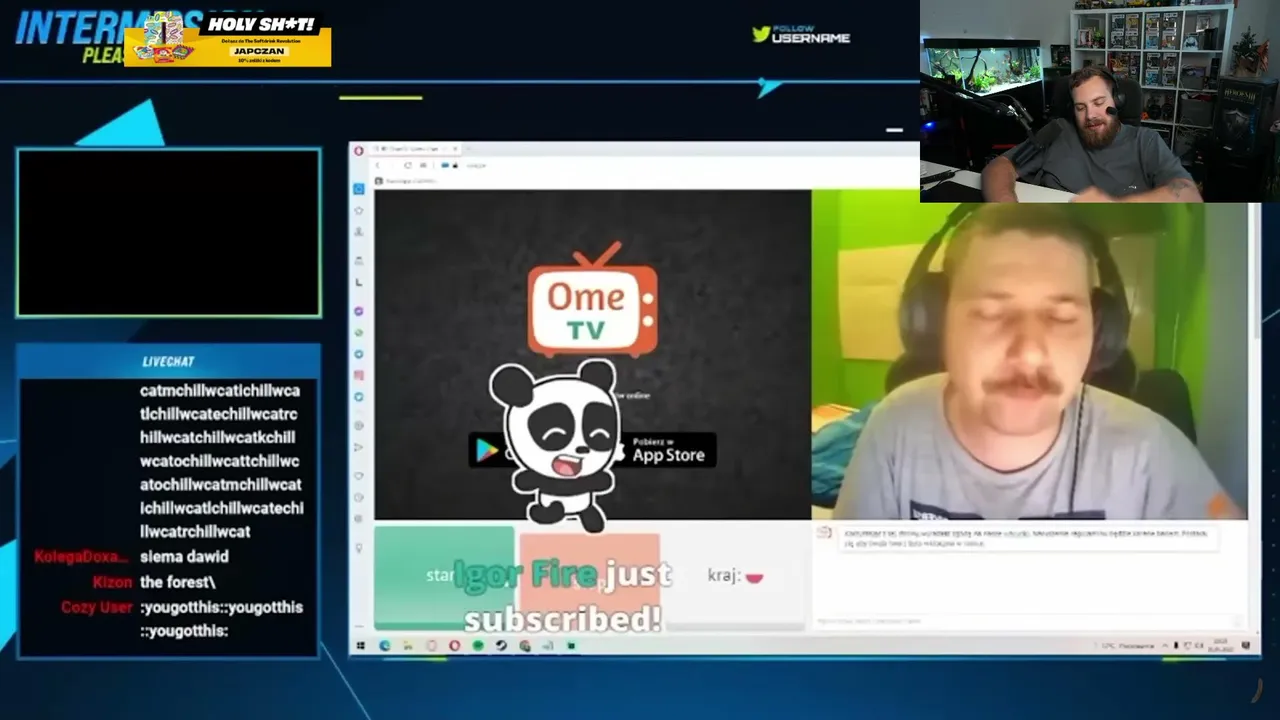Click the chat report icon beside message
Viewport: 1280px width, 720px height.
(x=824, y=533)
